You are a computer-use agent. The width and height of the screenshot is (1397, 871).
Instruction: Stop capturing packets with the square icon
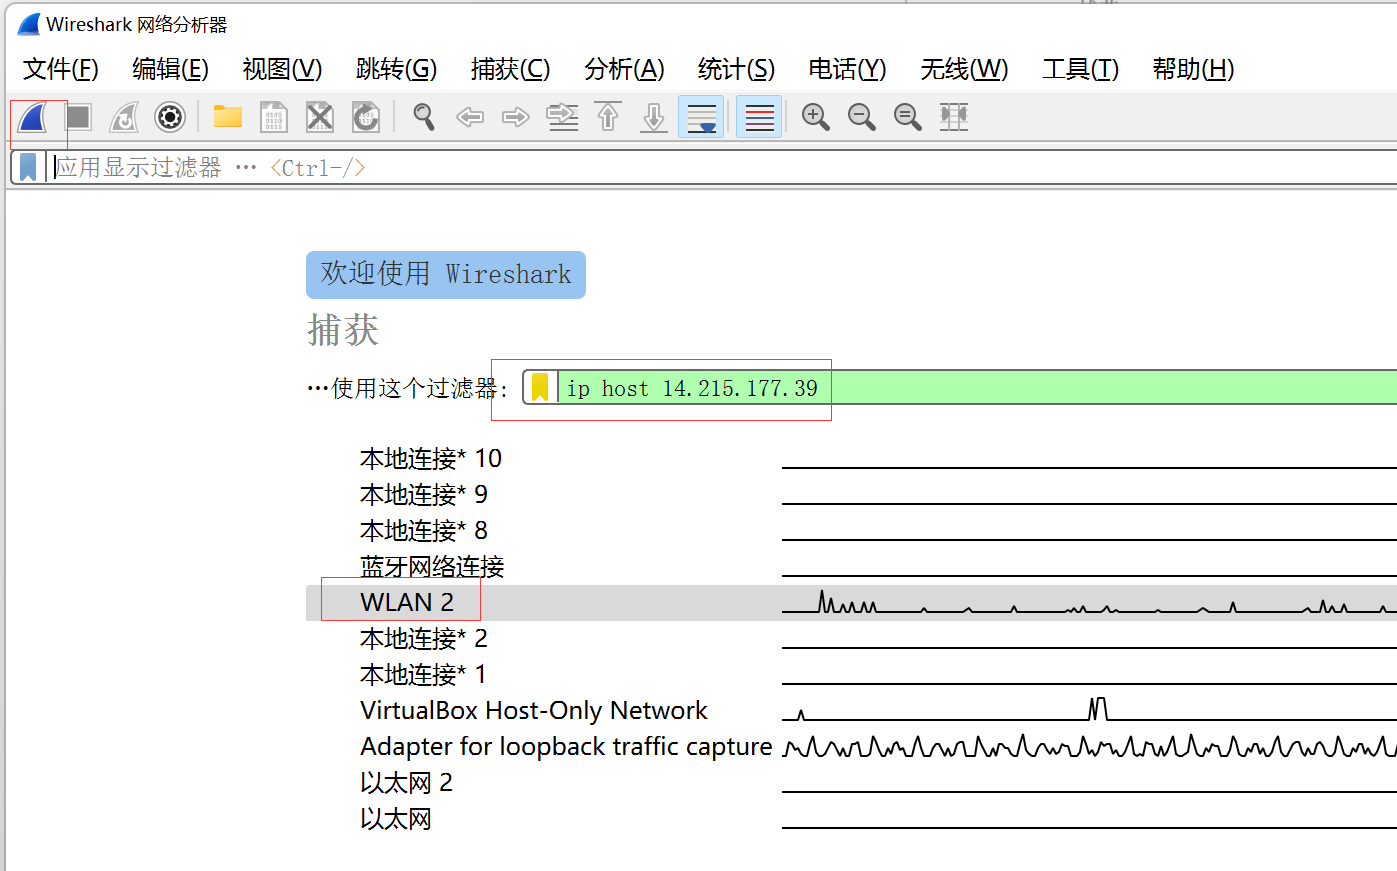[x=78, y=117]
